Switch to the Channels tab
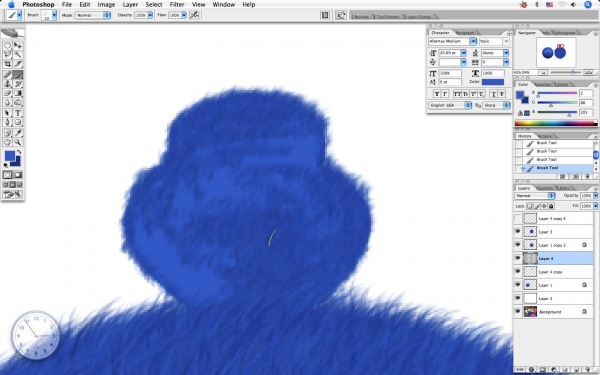 (x=545, y=188)
